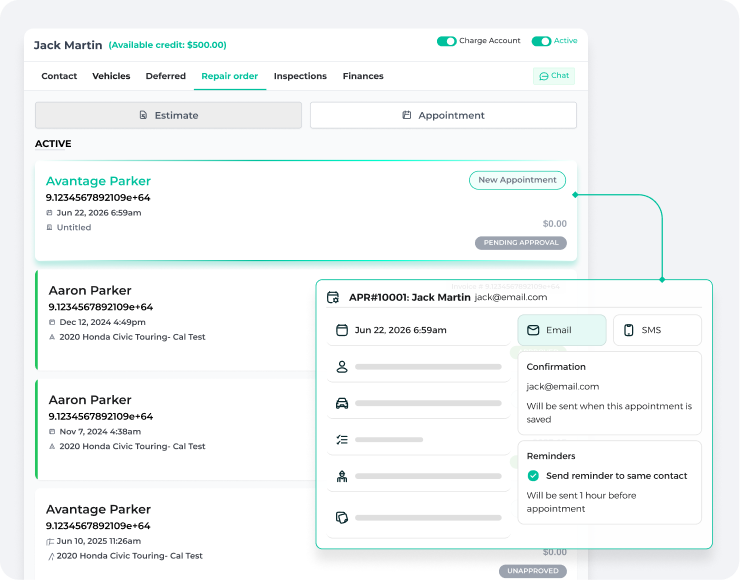Toggle Send reminder to same contact
Viewport: 740px width, 580px height.
pyautogui.click(x=533, y=476)
